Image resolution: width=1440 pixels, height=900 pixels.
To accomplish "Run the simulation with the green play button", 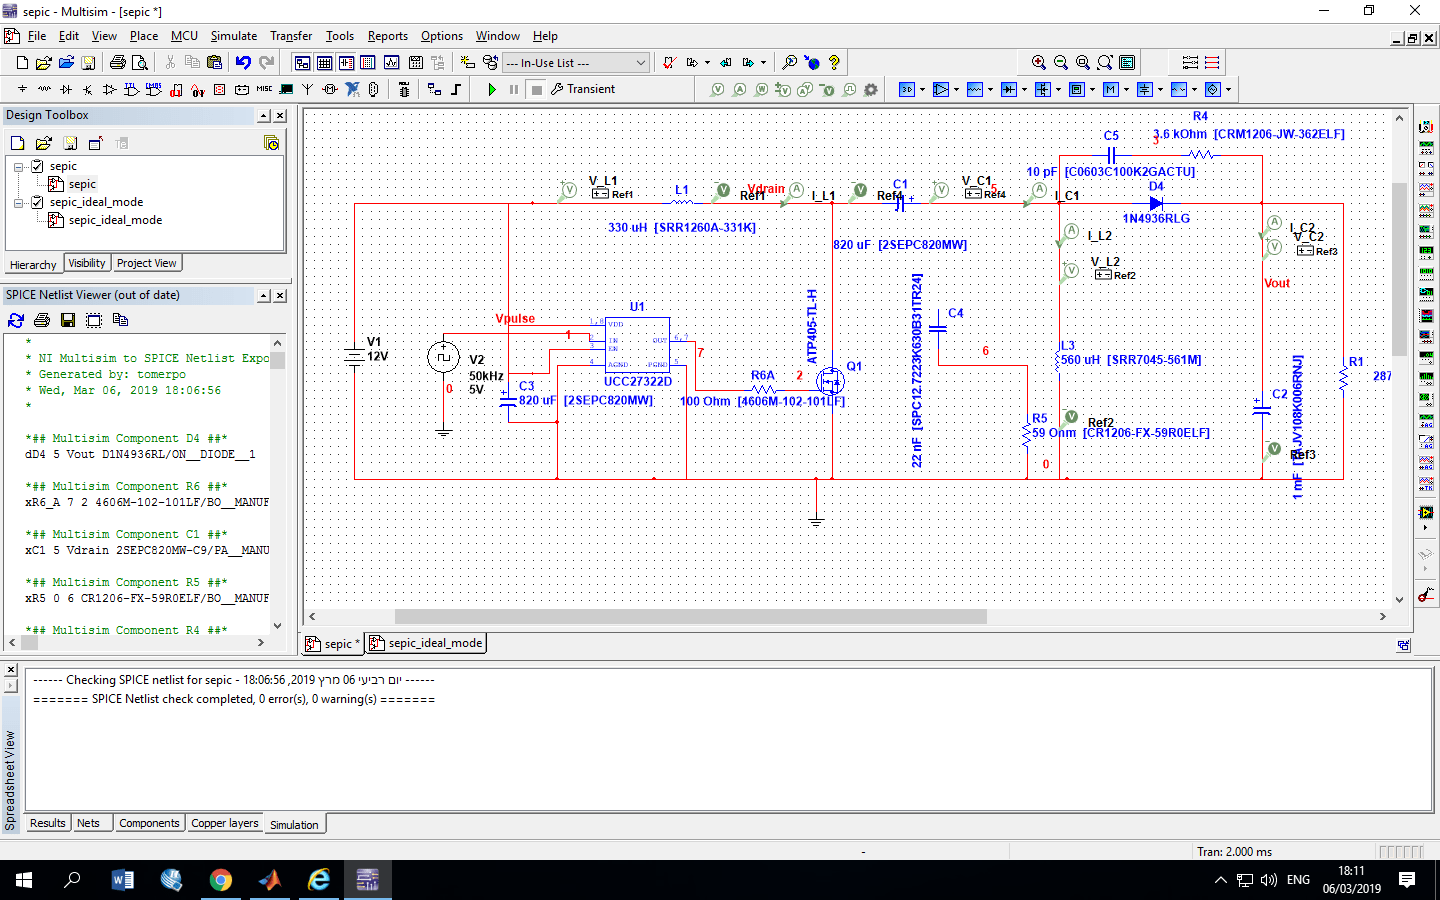I will tap(492, 89).
